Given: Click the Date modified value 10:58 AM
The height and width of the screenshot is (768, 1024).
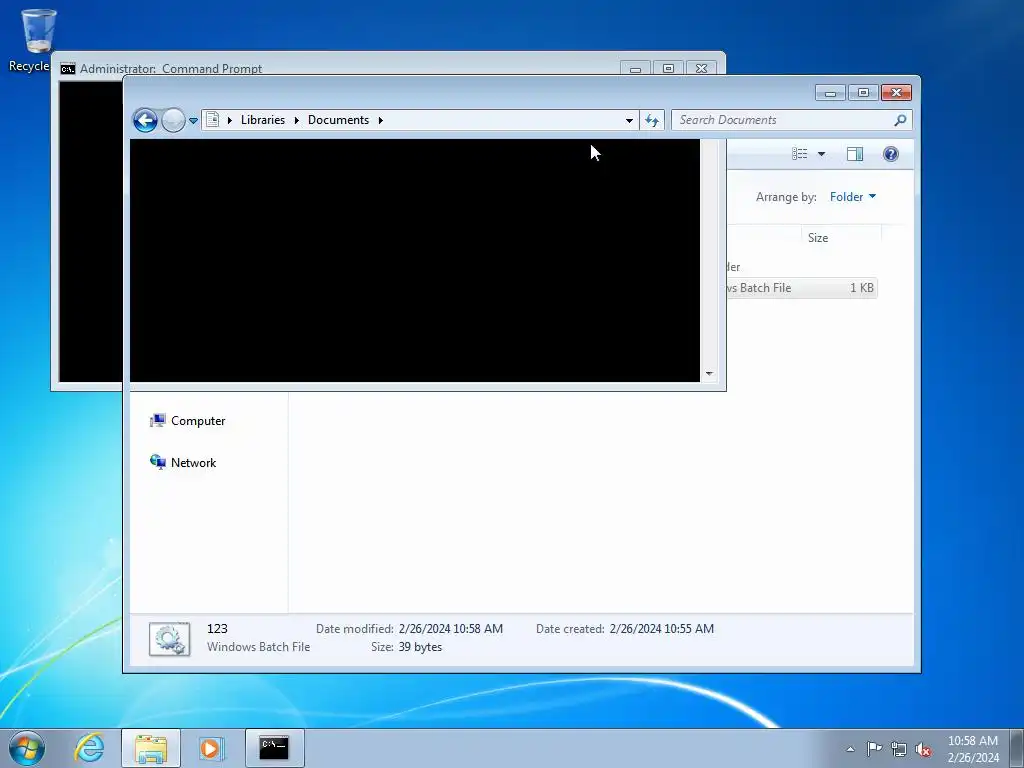Looking at the screenshot, I should pos(451,629).
